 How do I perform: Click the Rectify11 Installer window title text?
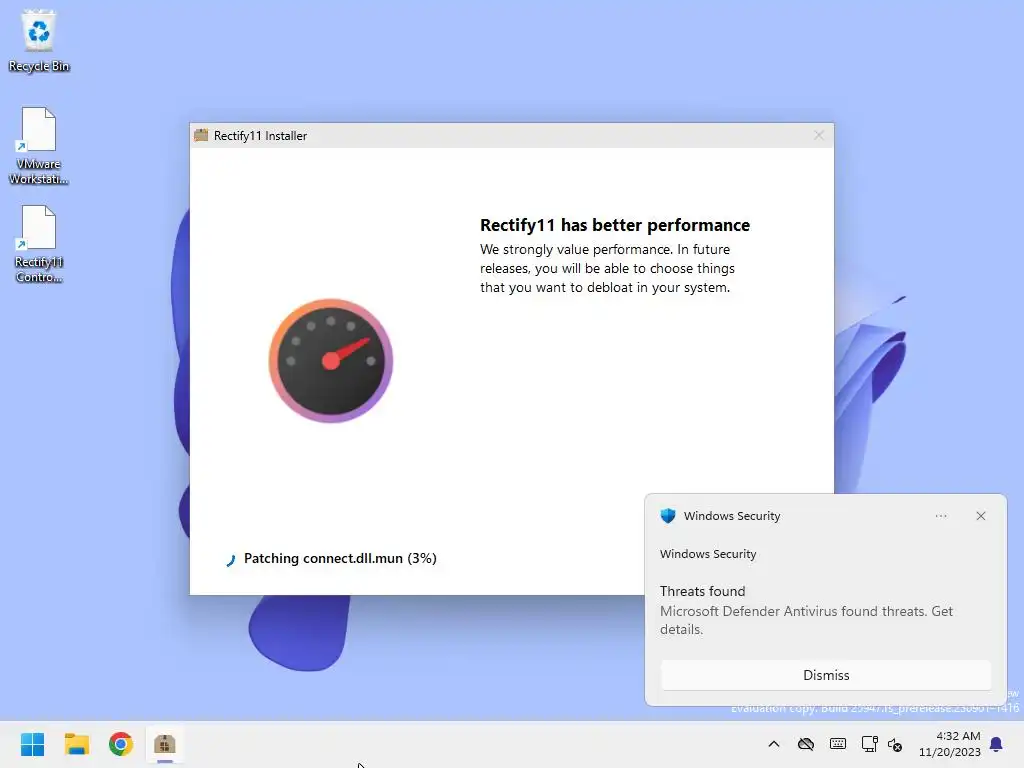tap(261, 136)
